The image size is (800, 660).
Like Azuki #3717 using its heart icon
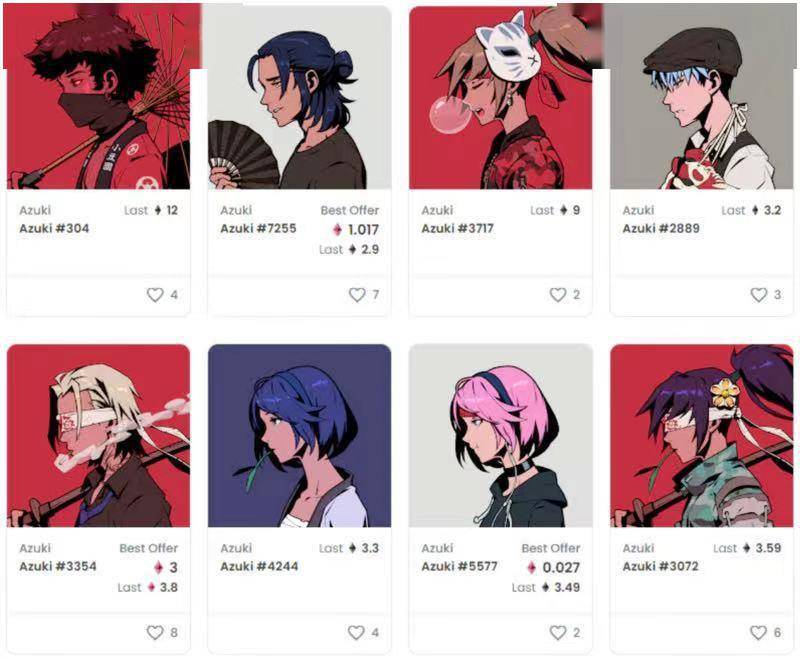(x=558, y=294)
